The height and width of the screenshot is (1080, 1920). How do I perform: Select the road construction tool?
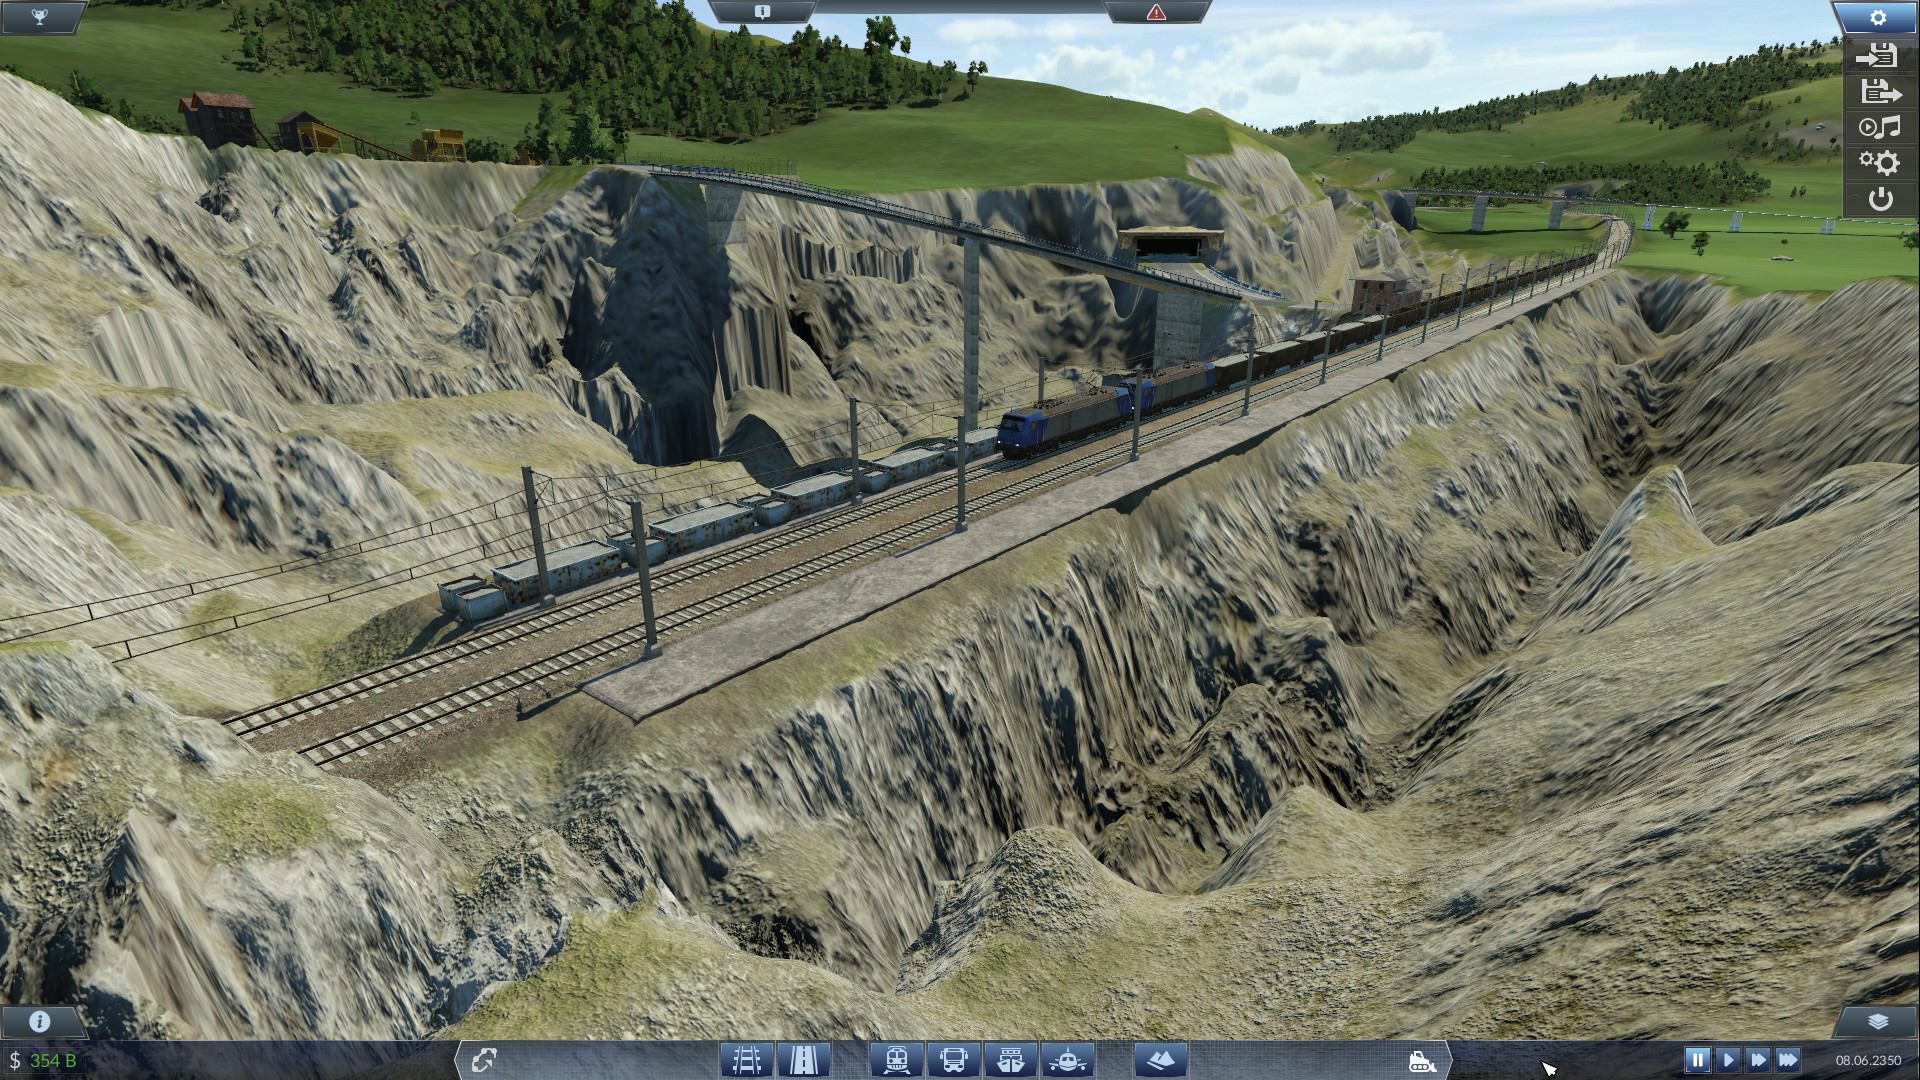804,1059
